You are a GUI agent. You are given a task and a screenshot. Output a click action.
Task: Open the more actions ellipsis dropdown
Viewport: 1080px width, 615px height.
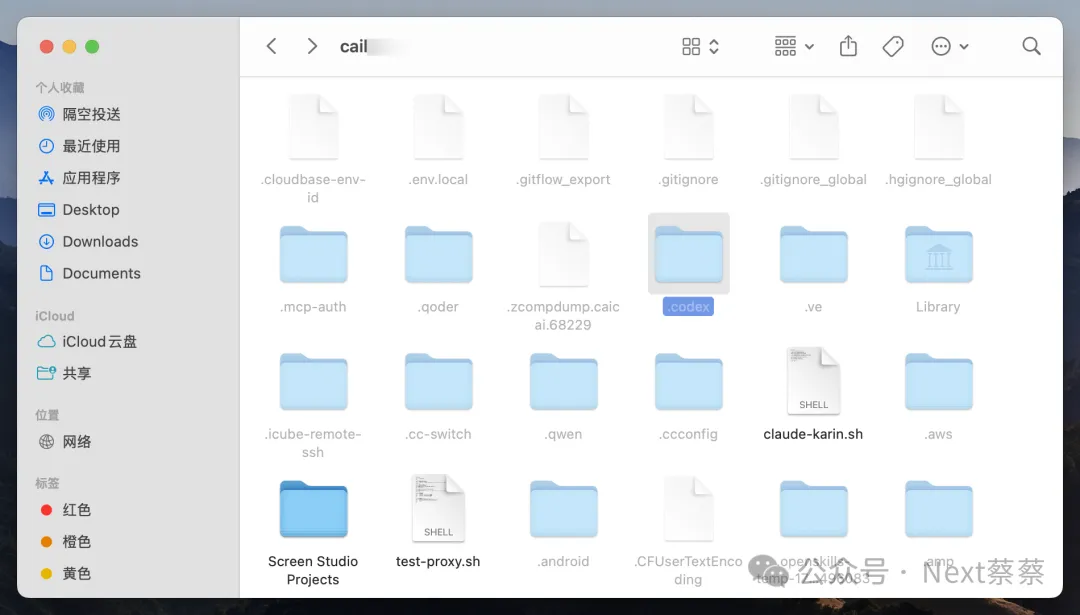coord(949,46)
